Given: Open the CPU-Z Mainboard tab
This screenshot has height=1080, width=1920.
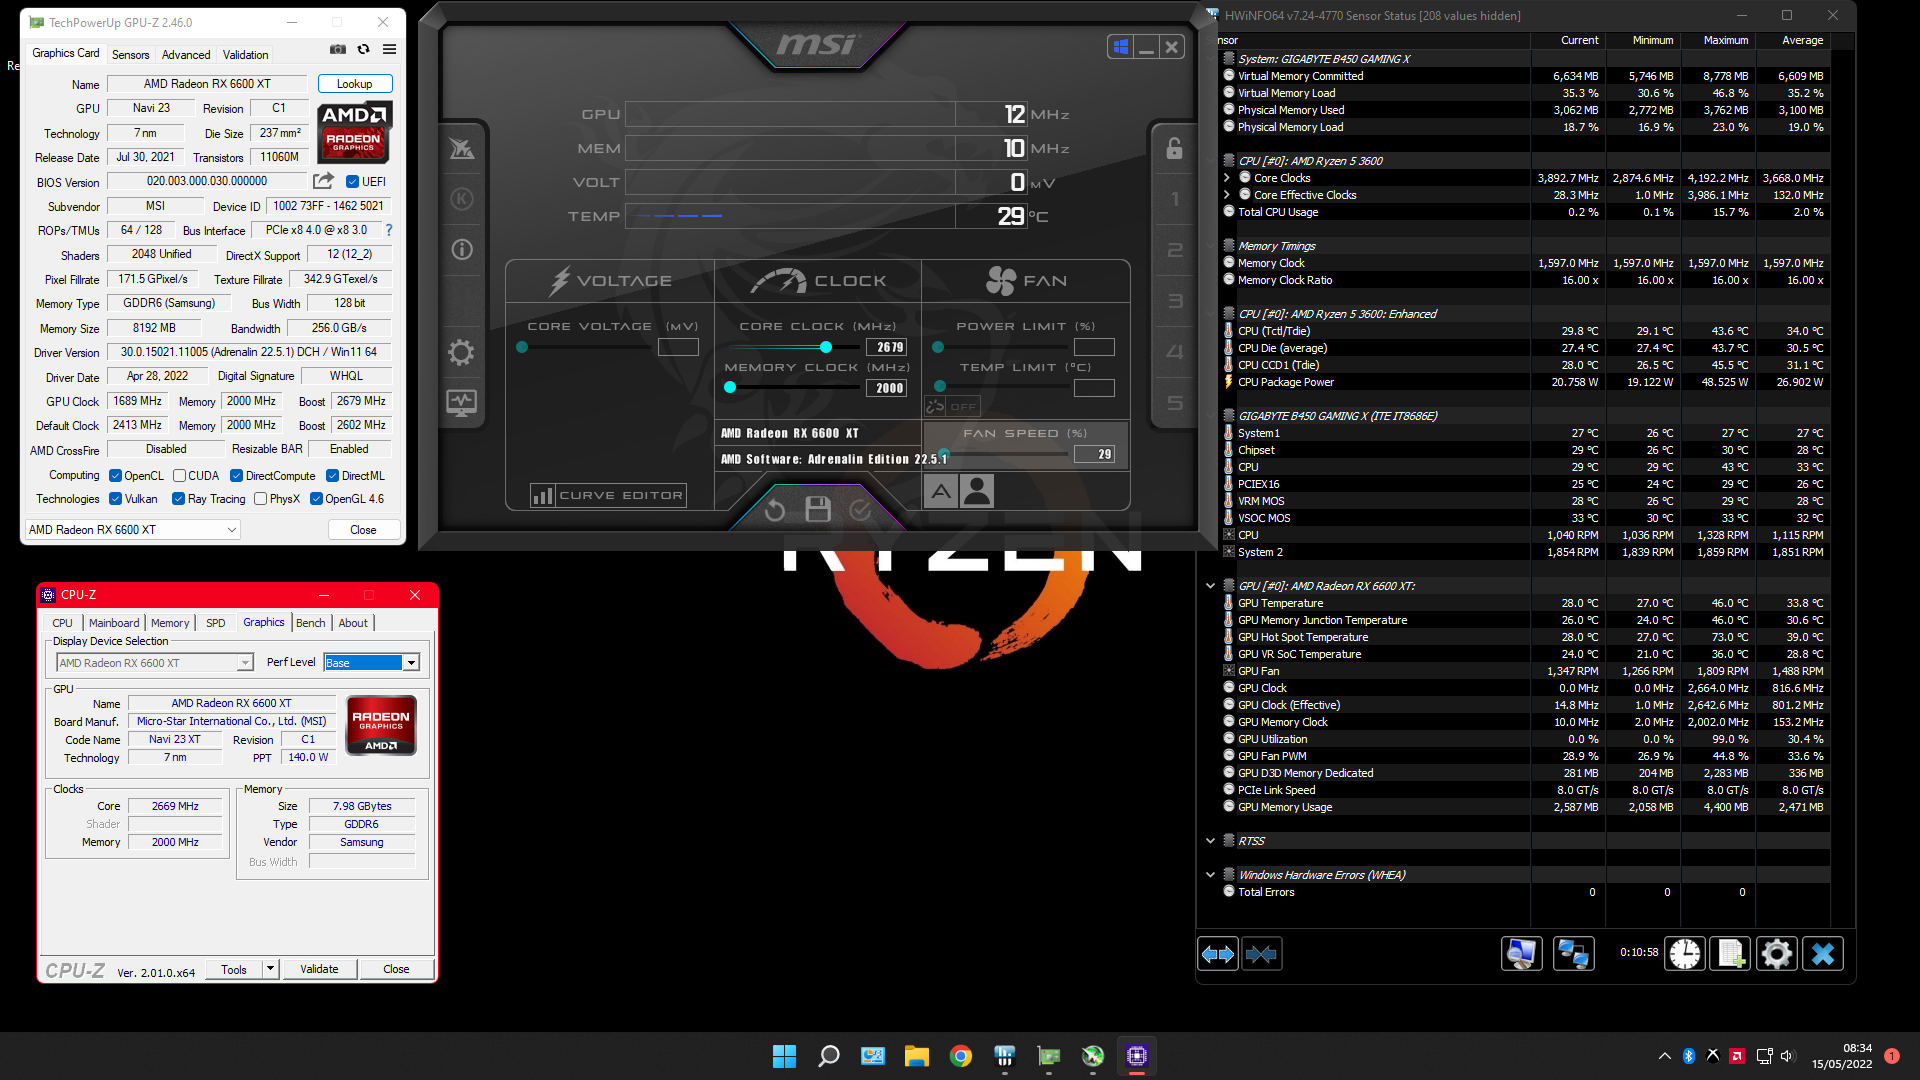Looking at the screenshot, I should [x=114, y=623].
